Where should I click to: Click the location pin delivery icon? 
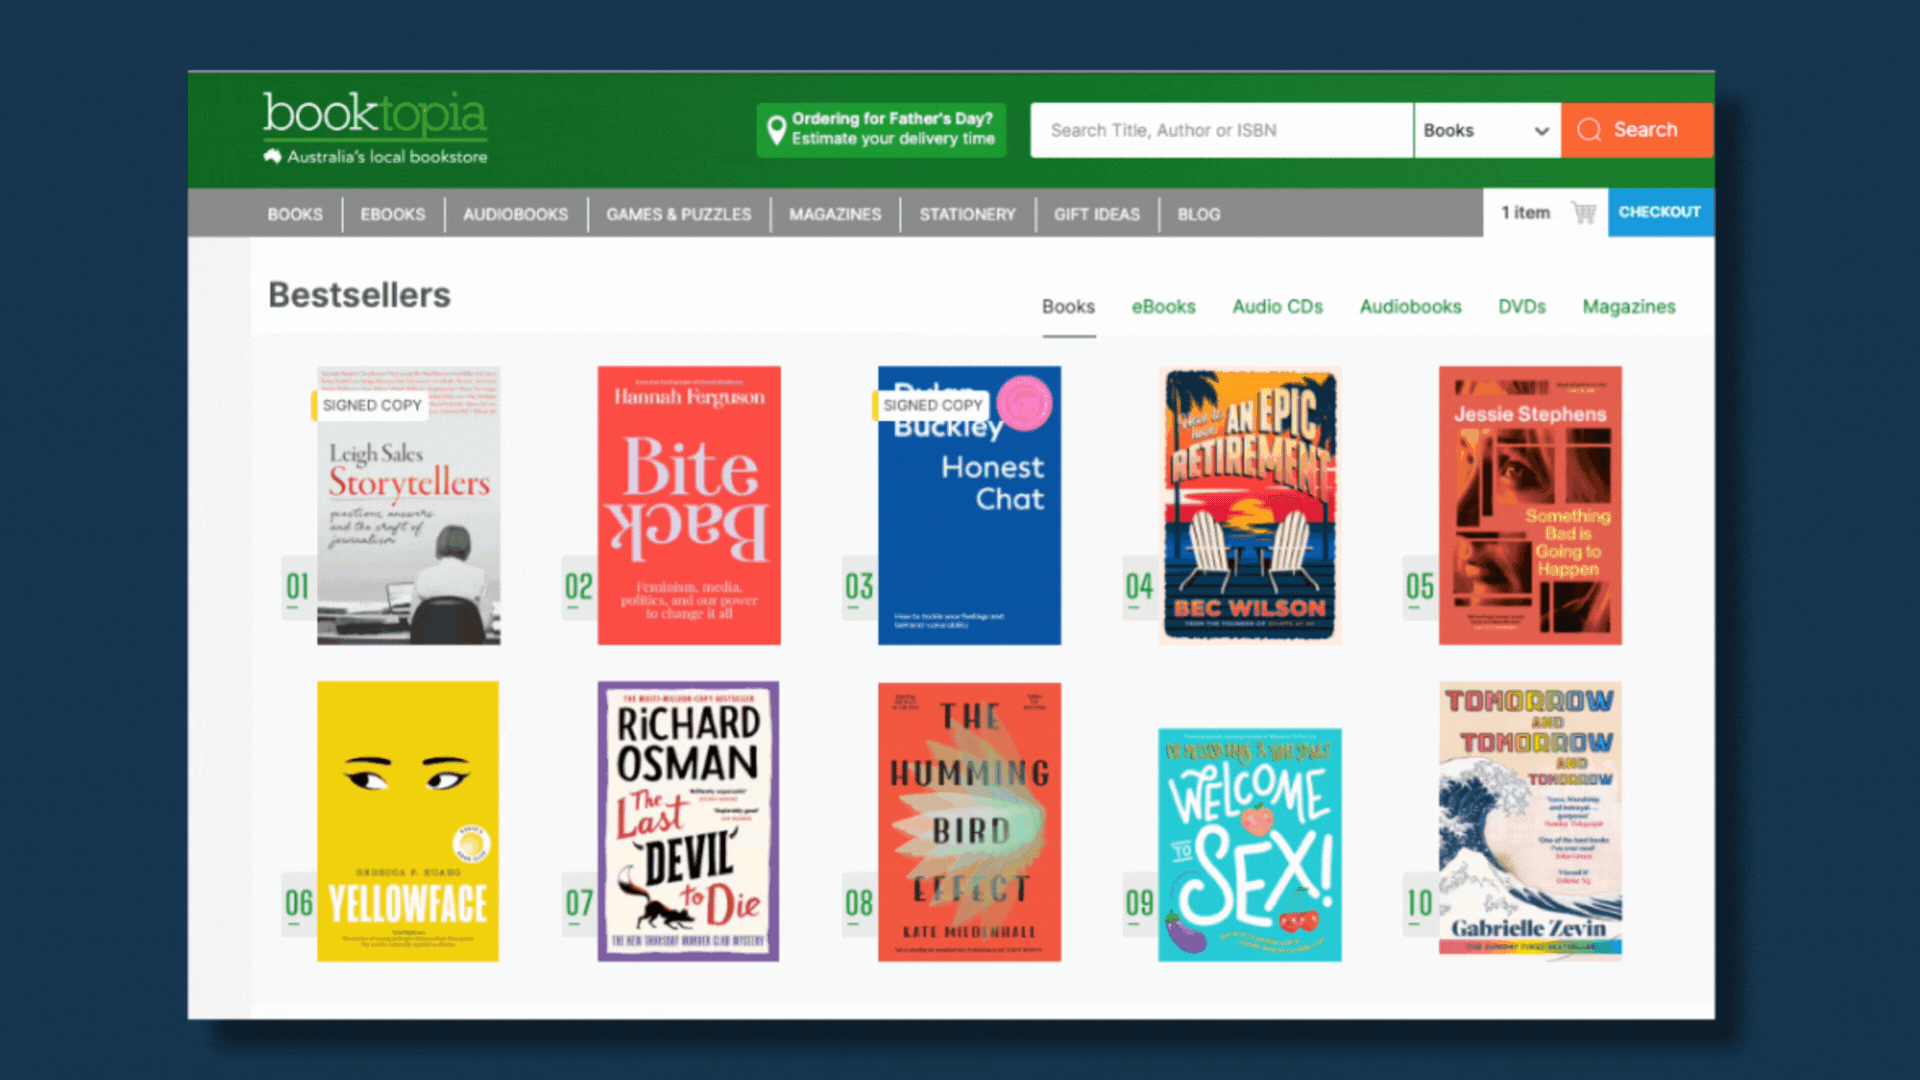[776, 130]
